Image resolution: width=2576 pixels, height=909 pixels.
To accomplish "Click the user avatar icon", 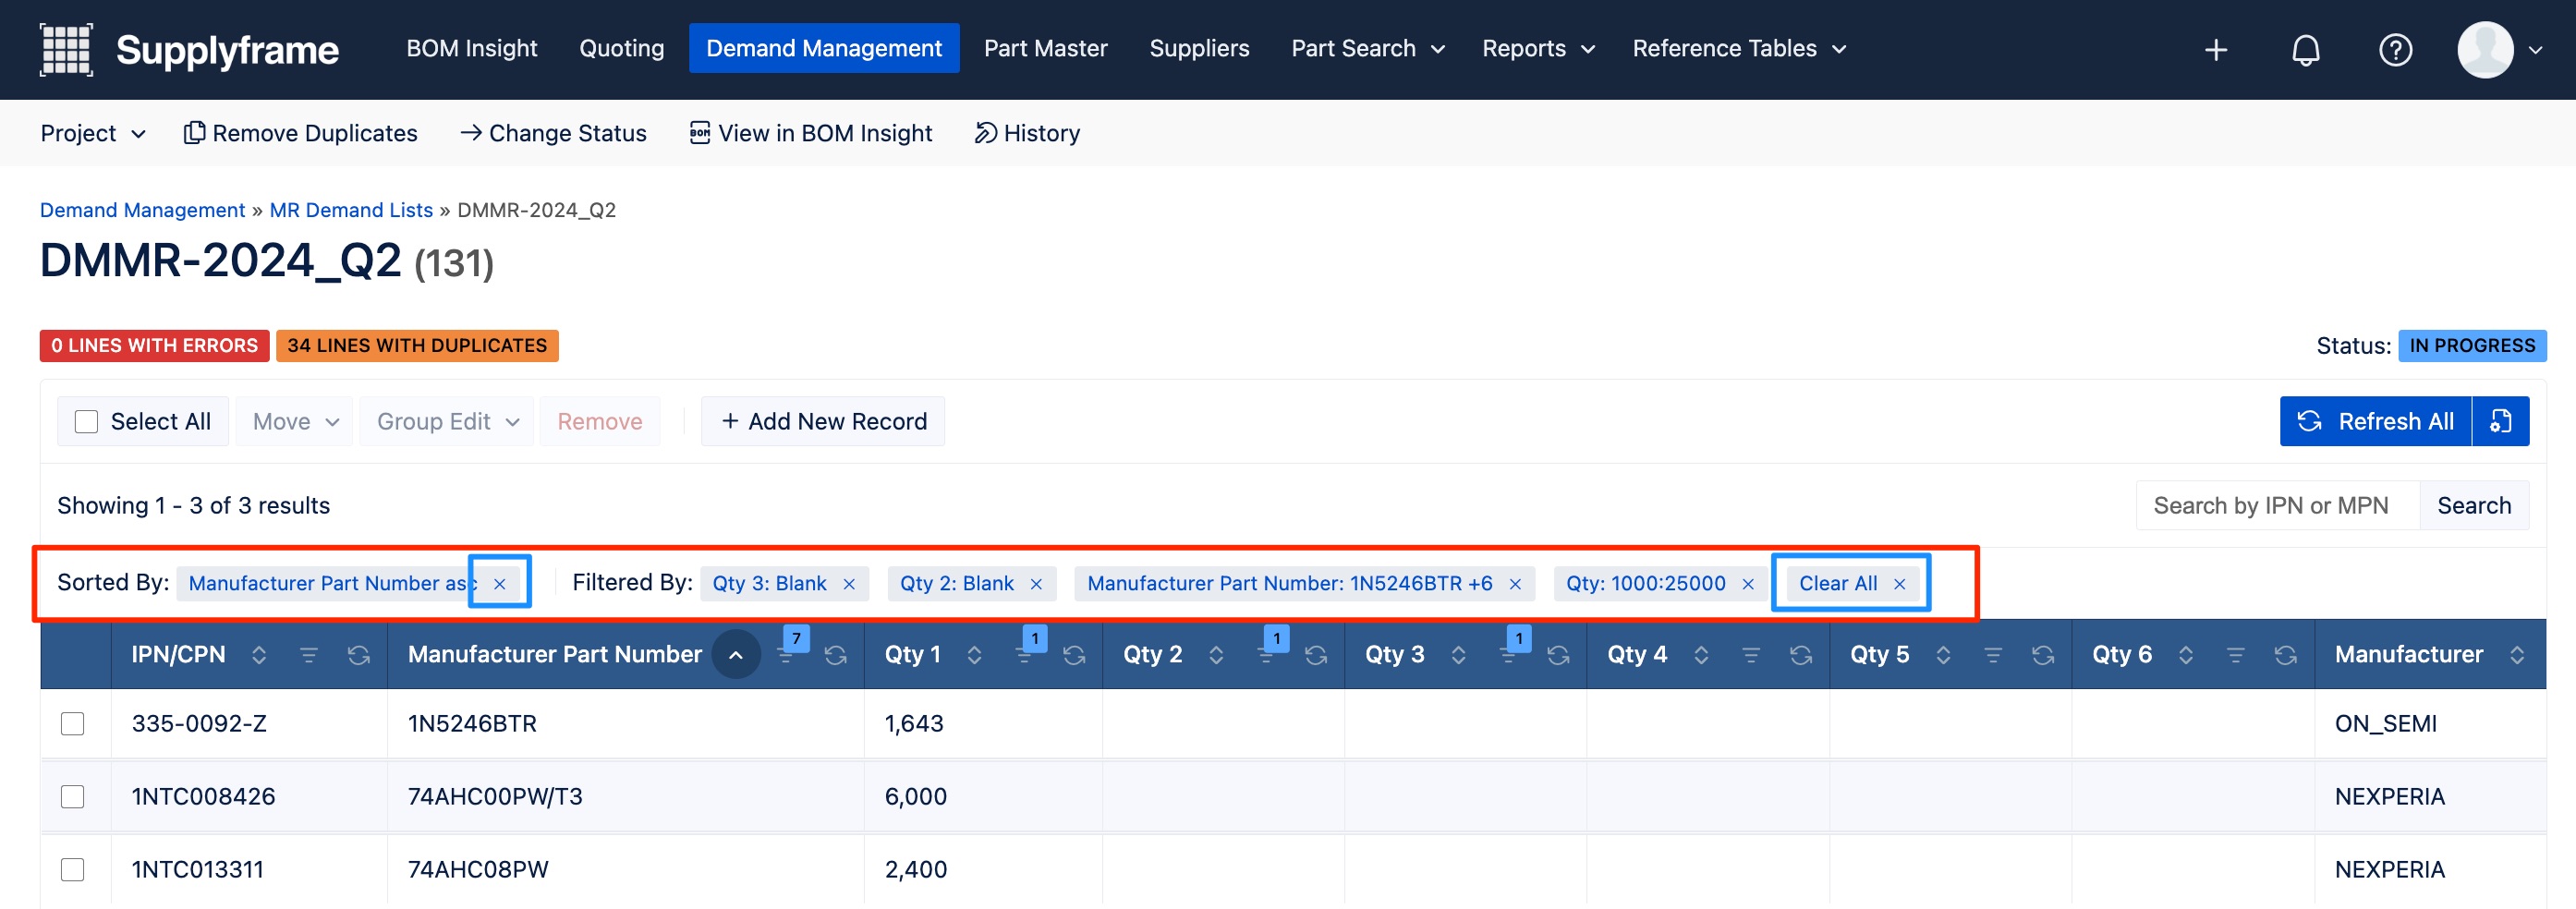I will [x=2485, y=50].
